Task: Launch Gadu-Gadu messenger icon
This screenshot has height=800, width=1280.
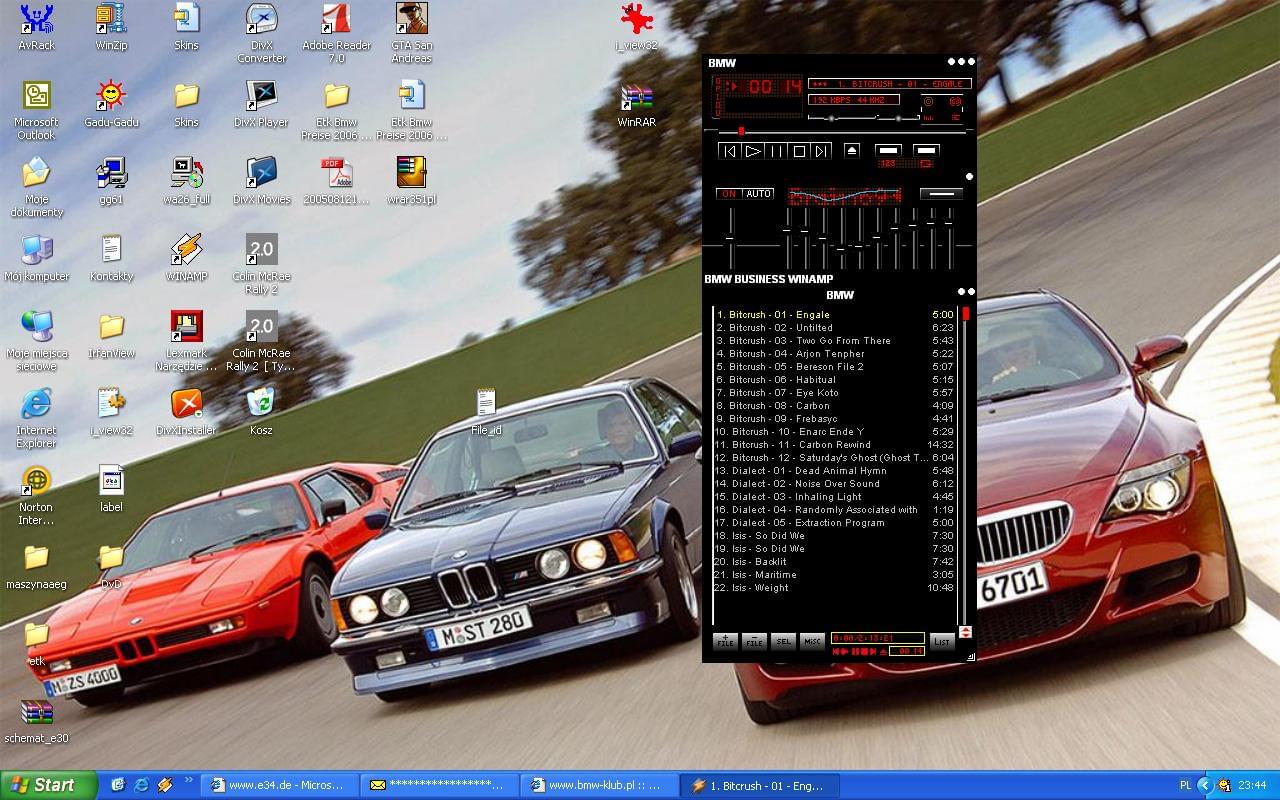Action: coord(111,104)
